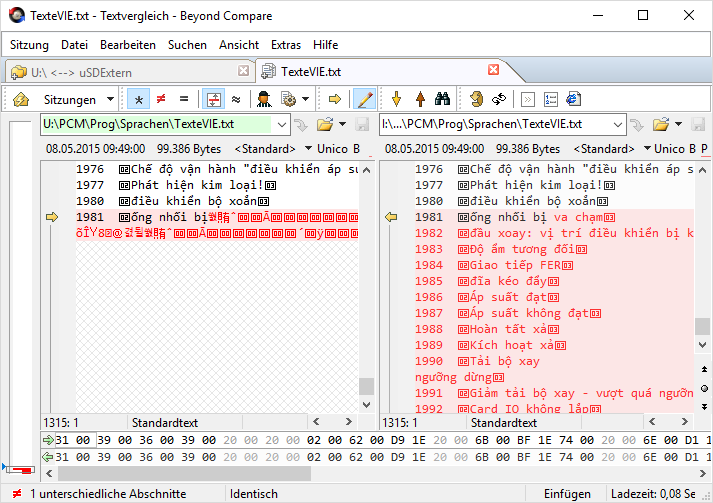The image size is (713, 503).
Task: Open the Suchen menu
Action: (187, 45)
